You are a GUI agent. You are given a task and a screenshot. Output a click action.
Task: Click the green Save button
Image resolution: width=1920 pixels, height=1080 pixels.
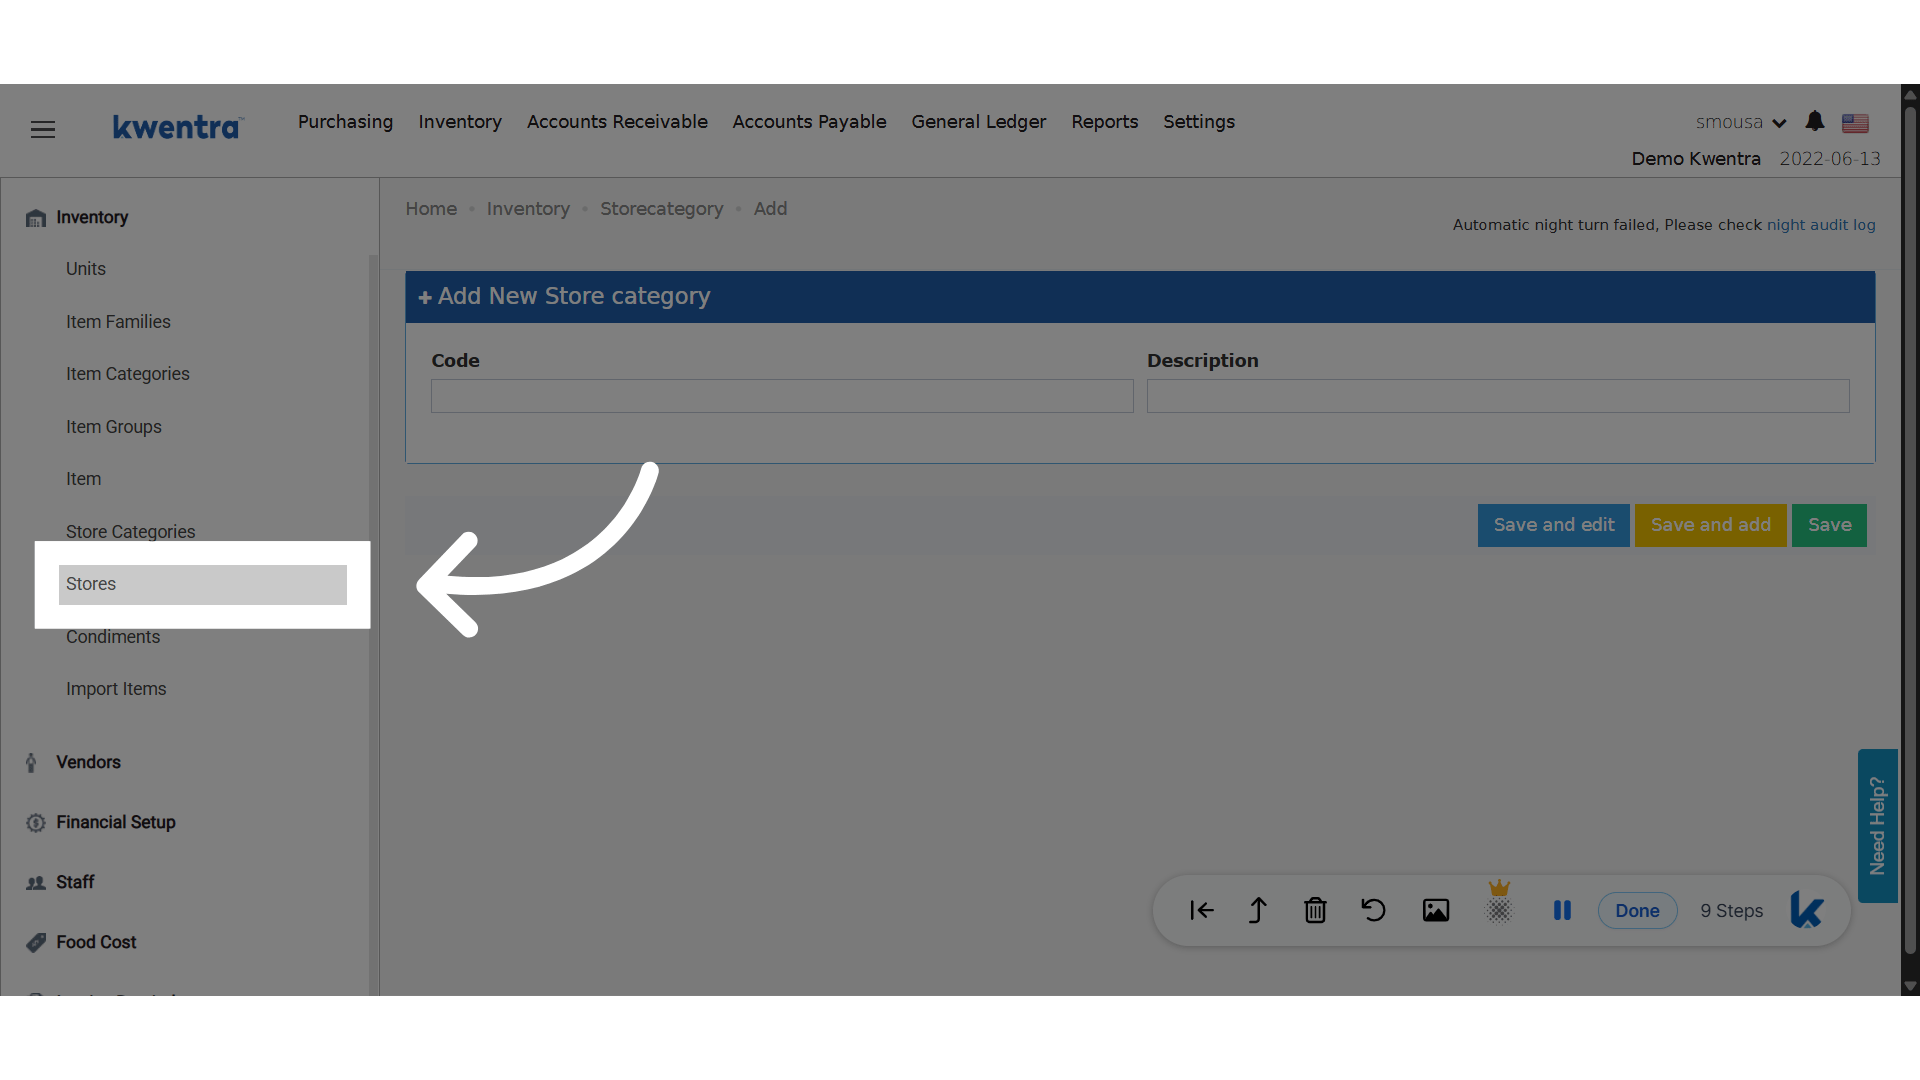tap(1829, 526)
